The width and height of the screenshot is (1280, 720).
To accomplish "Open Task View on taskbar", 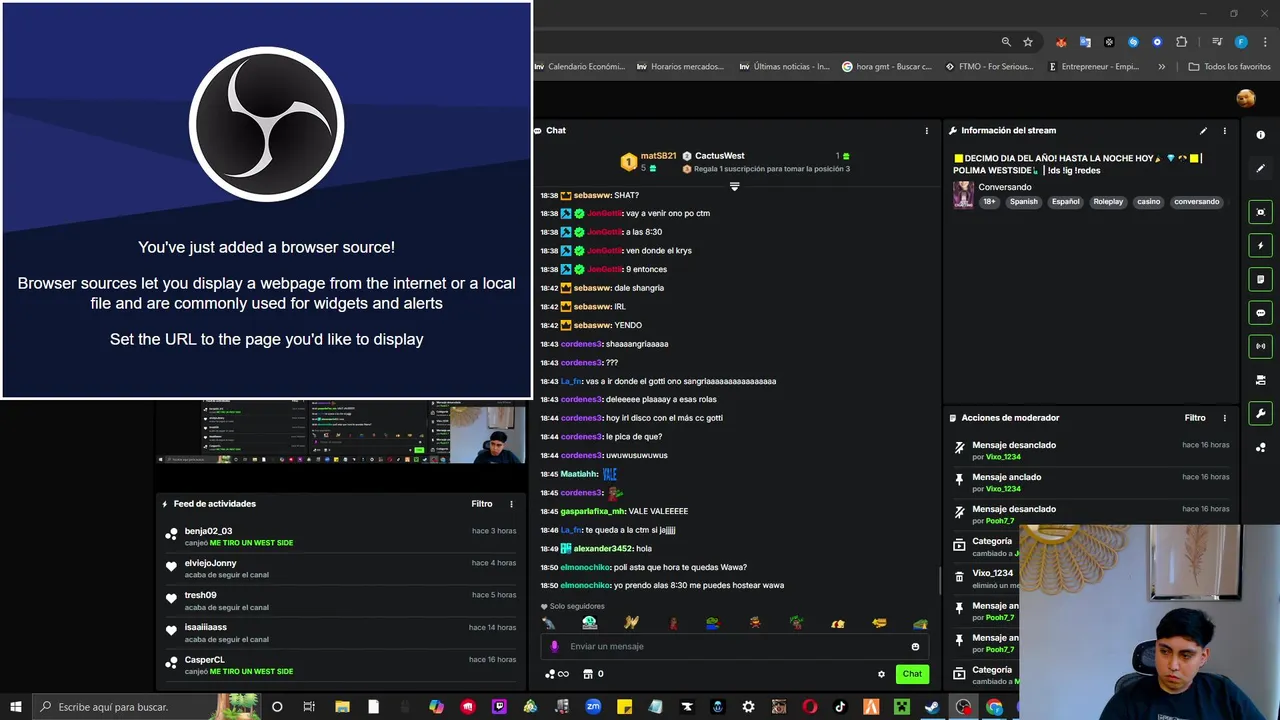I will pos(309,707).
